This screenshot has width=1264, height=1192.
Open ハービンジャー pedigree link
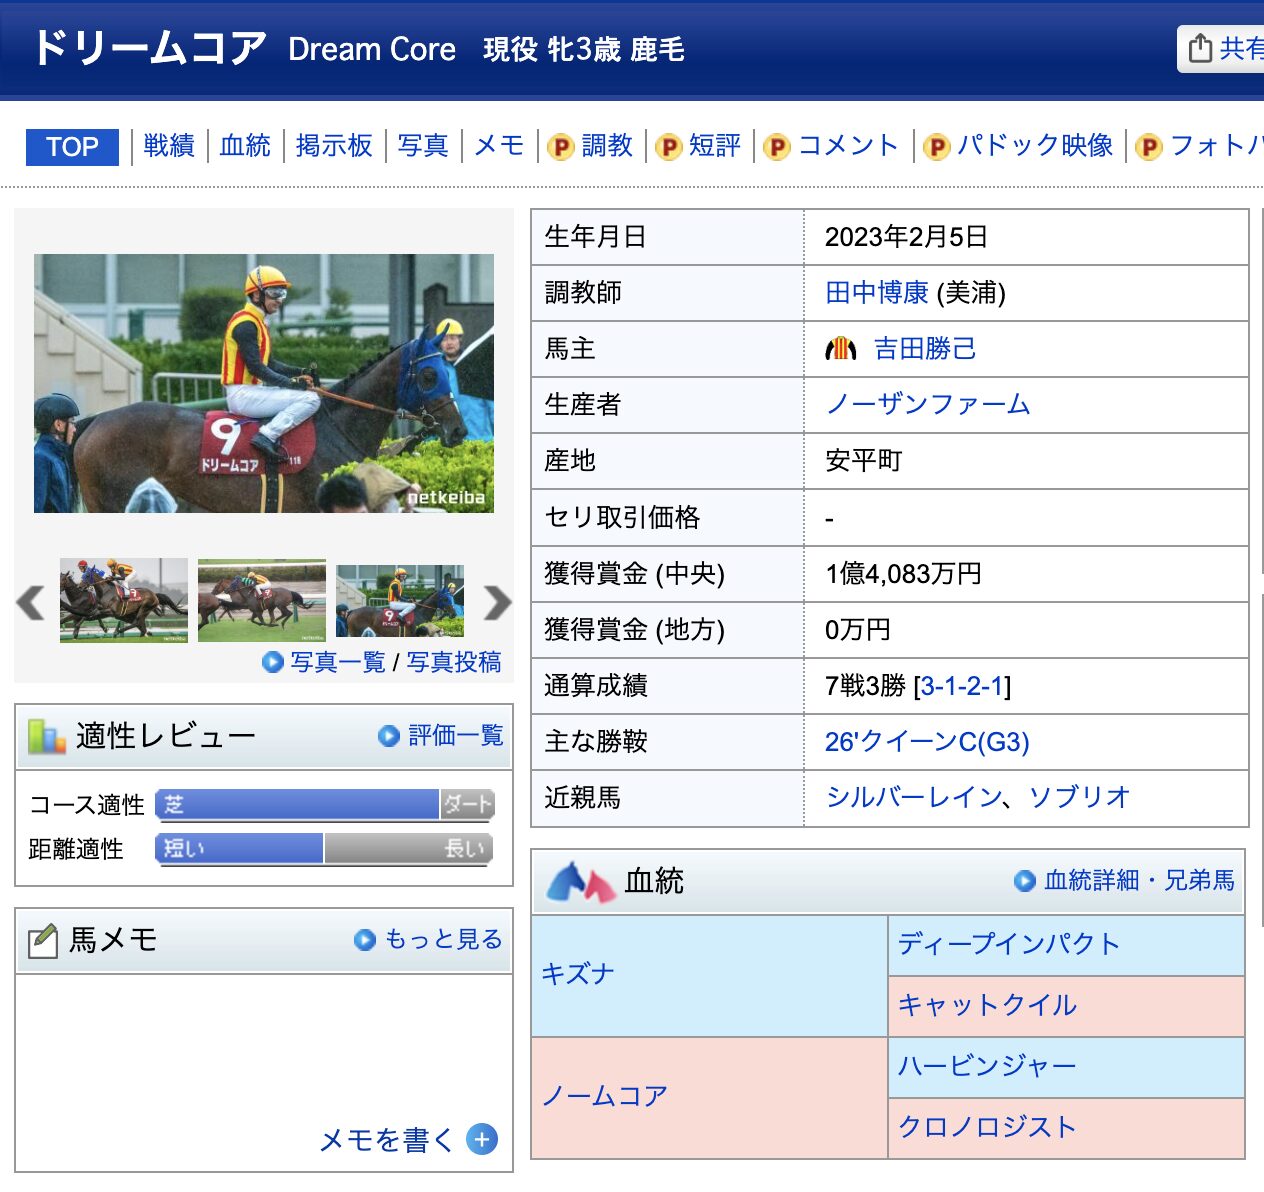pyautogui.click(x=987, y=1066)
